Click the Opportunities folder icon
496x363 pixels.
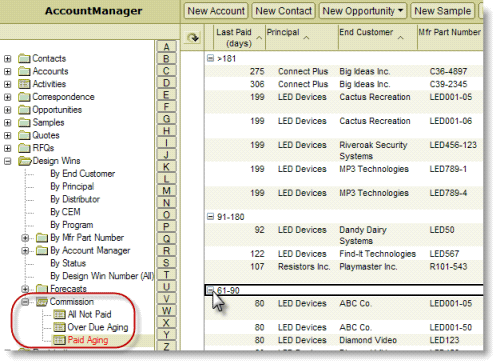point(24,110)
